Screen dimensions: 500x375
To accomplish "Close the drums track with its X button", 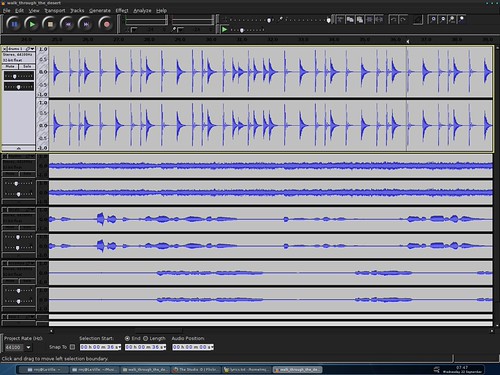I will (5, 49).
